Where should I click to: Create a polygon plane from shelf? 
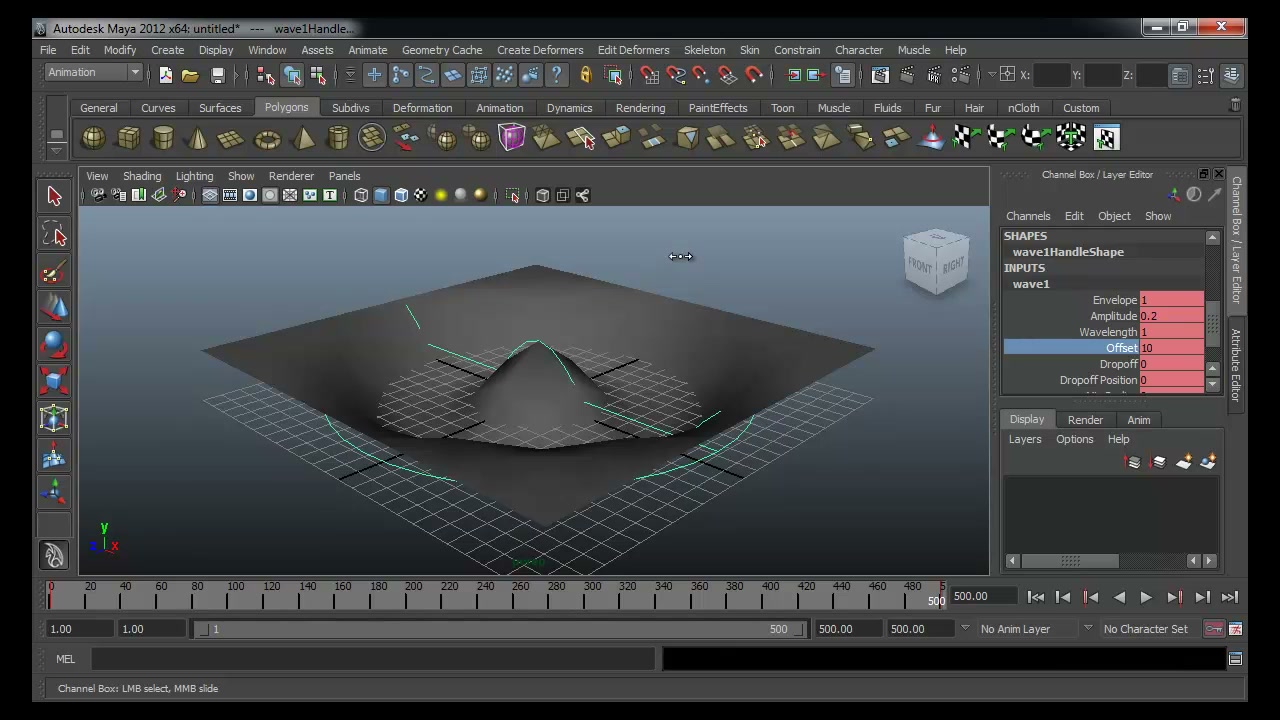point(231,138)
